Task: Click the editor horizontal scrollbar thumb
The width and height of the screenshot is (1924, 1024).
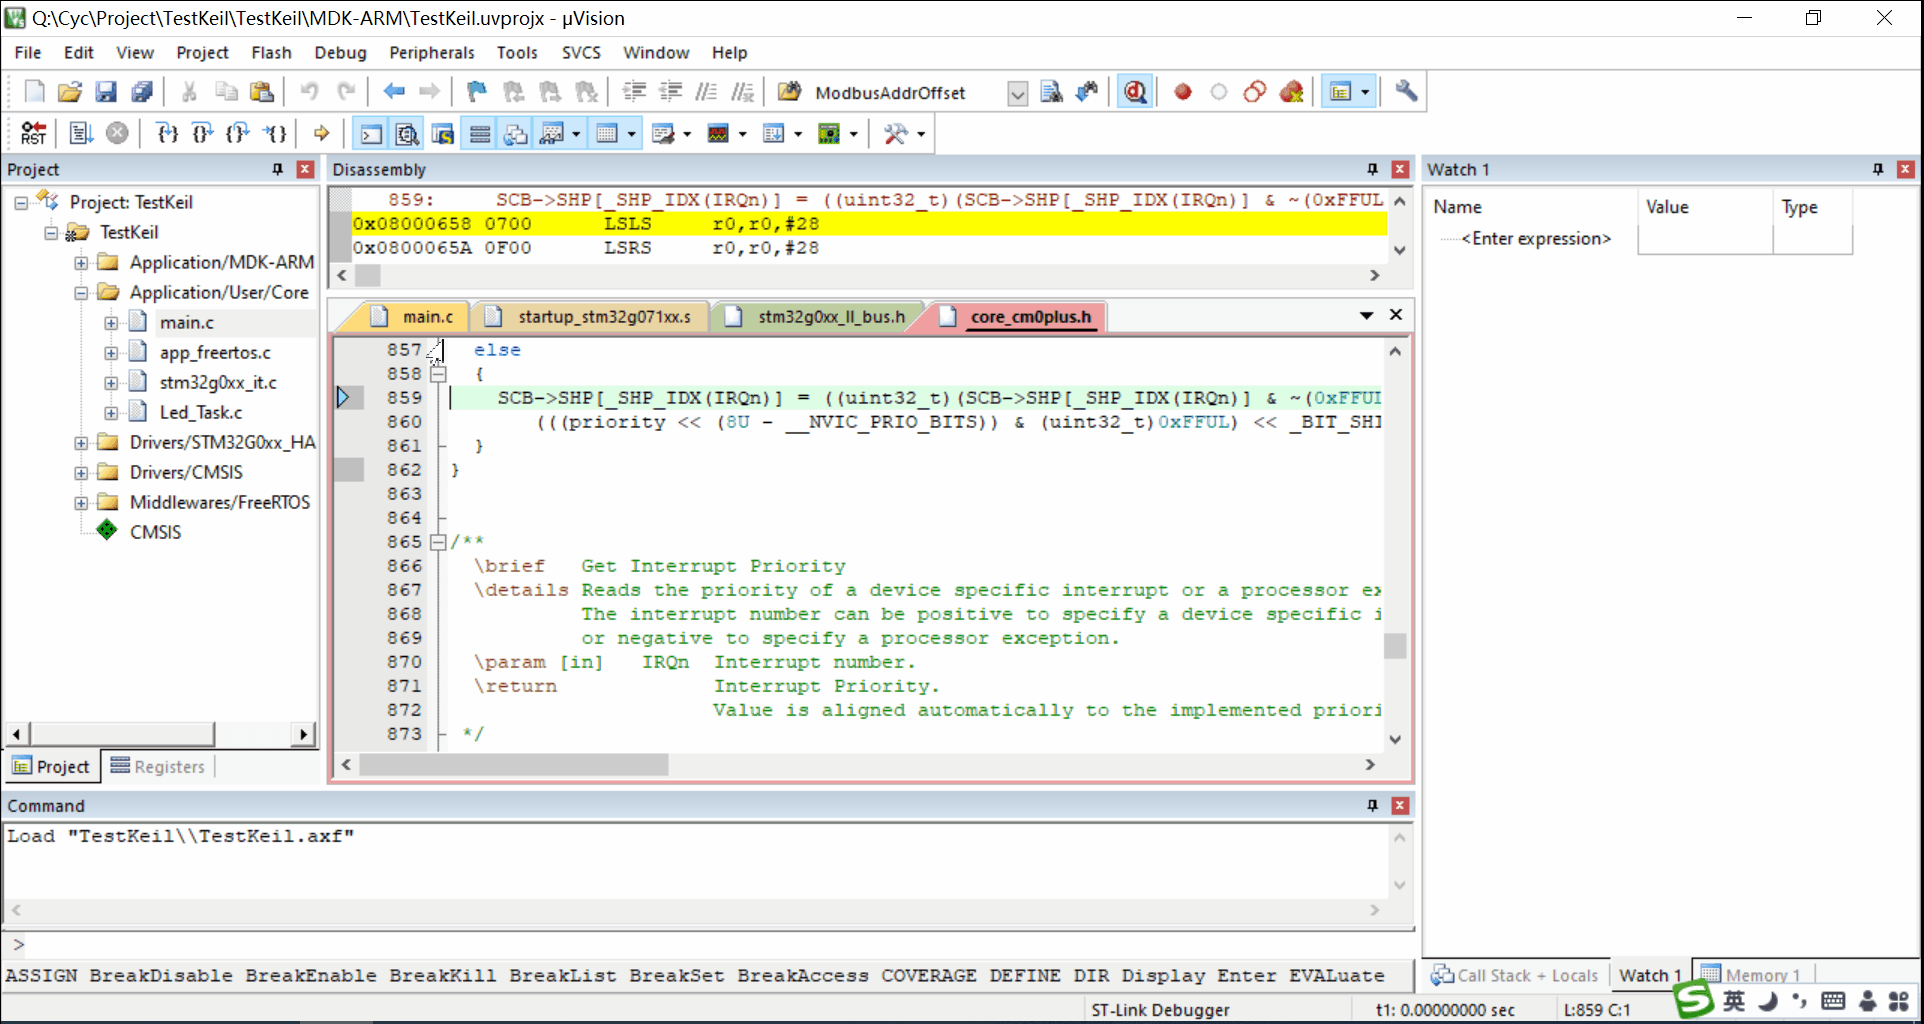Action: pyautogui.click(x=514, y=765)
